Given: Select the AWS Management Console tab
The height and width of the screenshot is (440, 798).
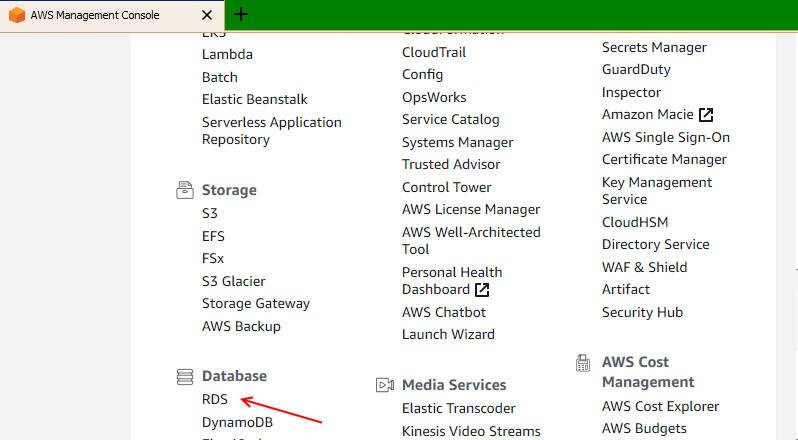Looking at the screenshot, I should coord(112,16).
